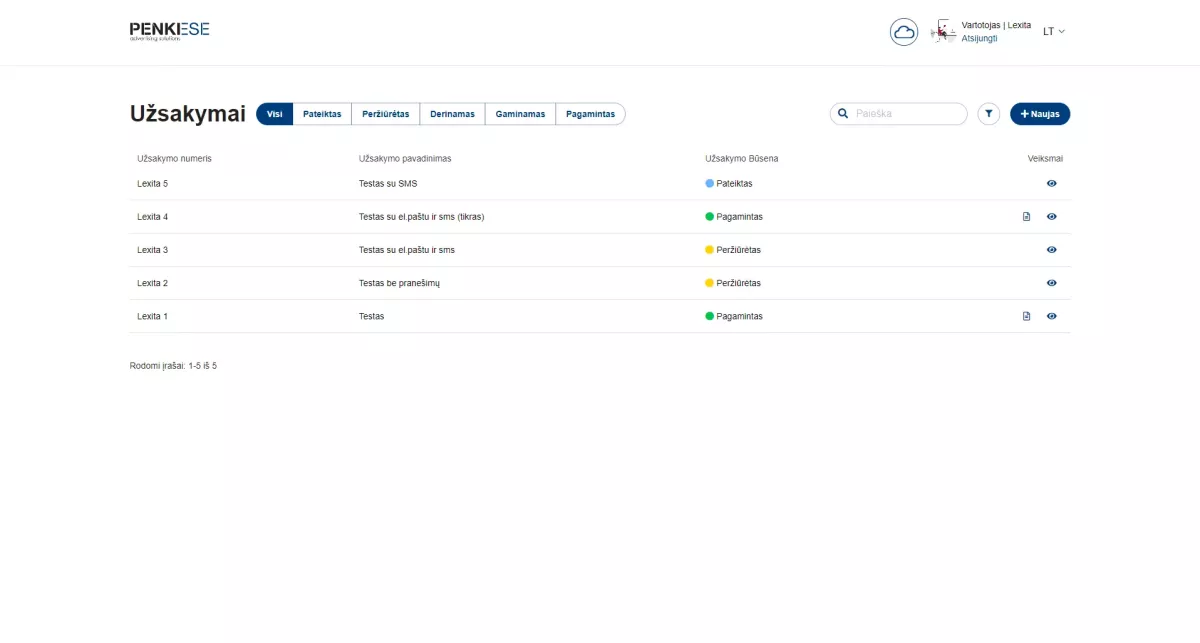Click the cloud icon in header
1200x643 pixels.
(x=904, y=32)
